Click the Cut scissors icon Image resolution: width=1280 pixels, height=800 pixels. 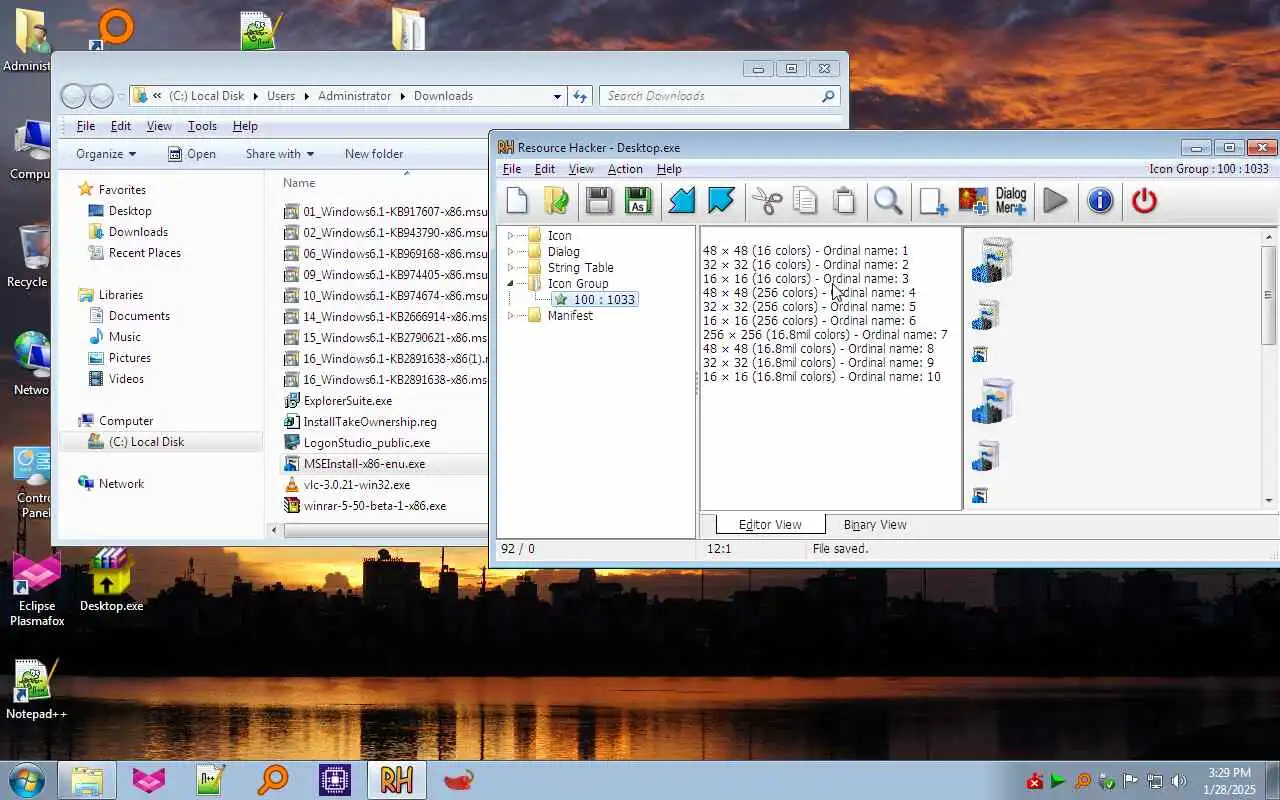pos(767,201)
